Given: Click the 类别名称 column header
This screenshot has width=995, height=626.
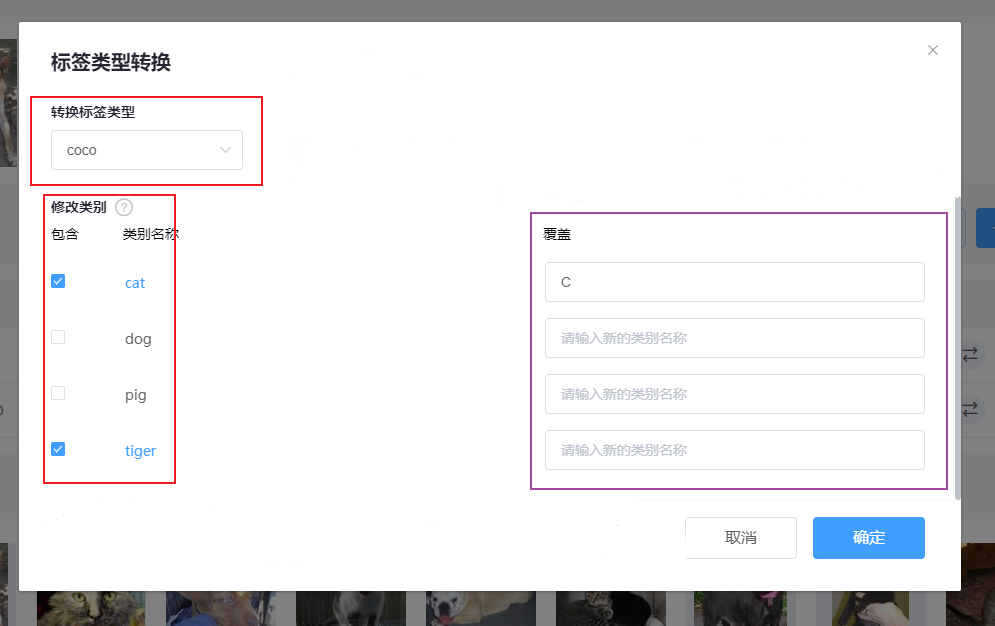Looking at the screenshot, I should [x=150, y=234].
